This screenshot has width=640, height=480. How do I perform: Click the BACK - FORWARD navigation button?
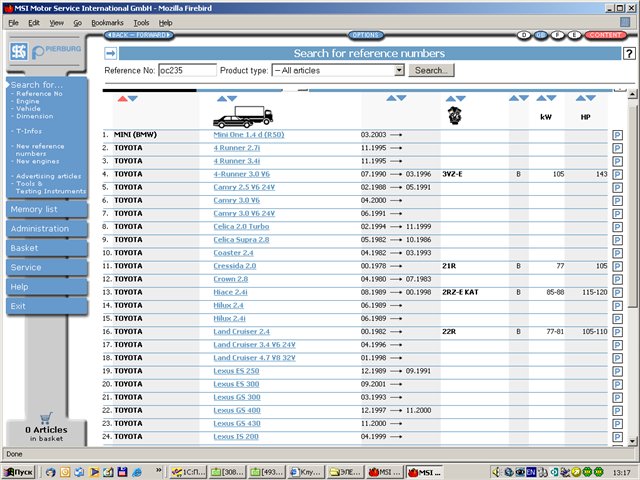point(139,35)
